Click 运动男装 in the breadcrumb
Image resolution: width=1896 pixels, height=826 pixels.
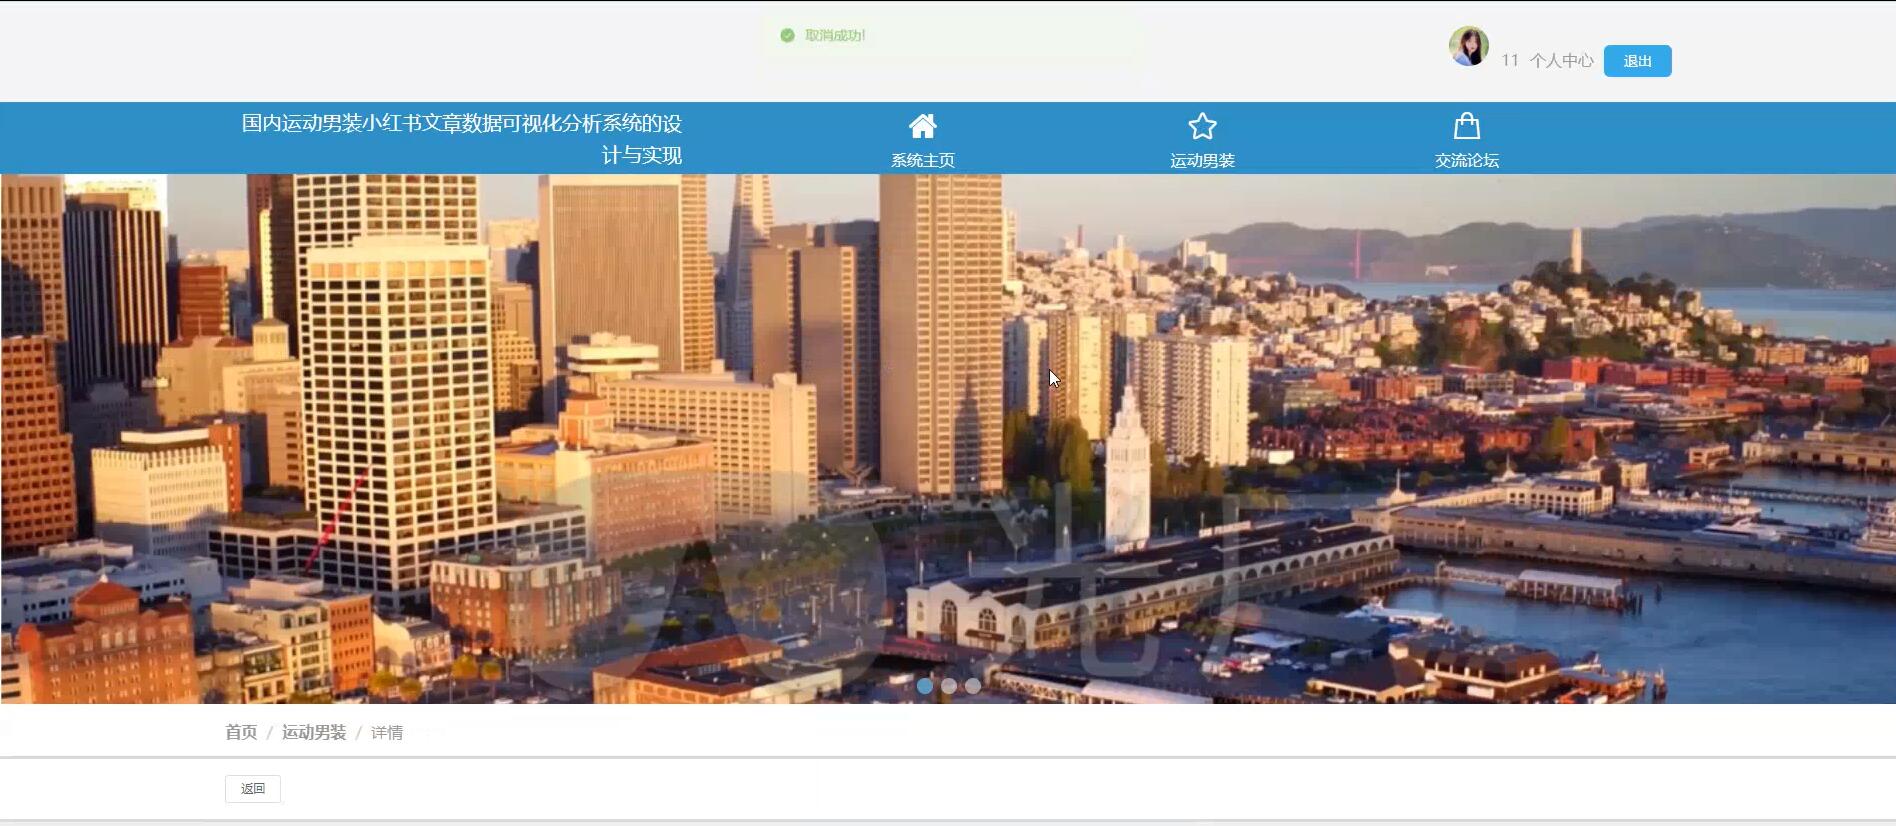pos(314,733)
